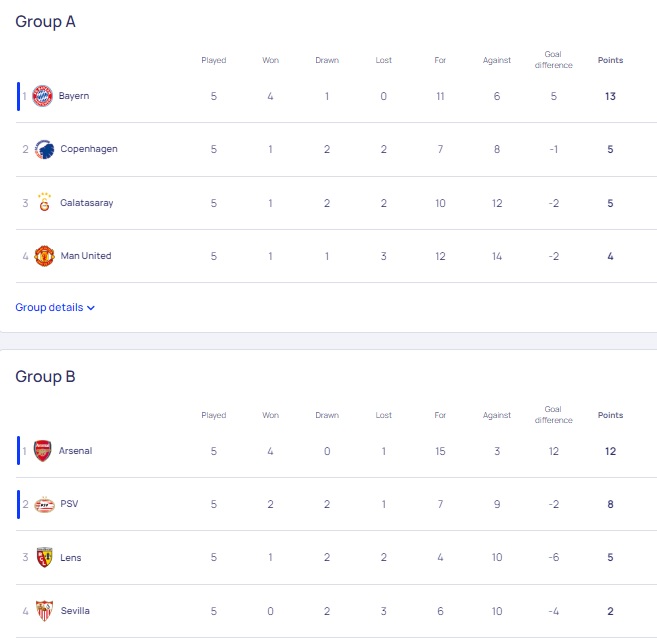Click the Arsenal club crest icon
Viewport: 657px width, 638px height.
[x=43, y=451]
